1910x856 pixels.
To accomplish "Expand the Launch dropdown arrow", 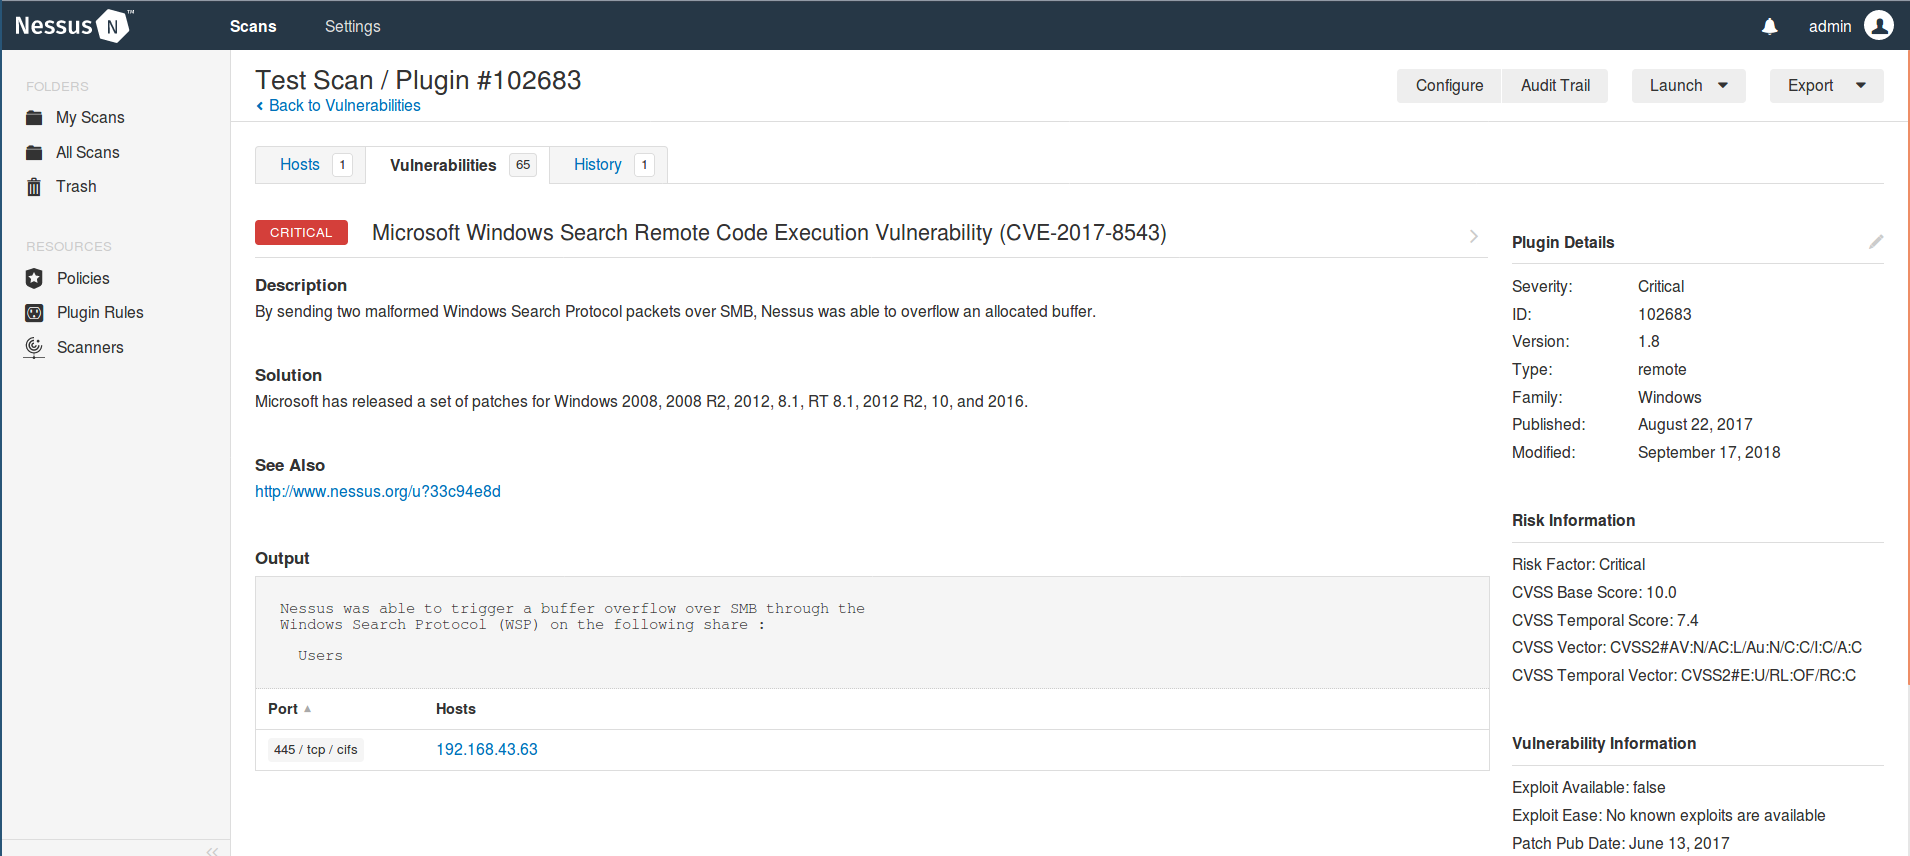I will (1723, 86).
